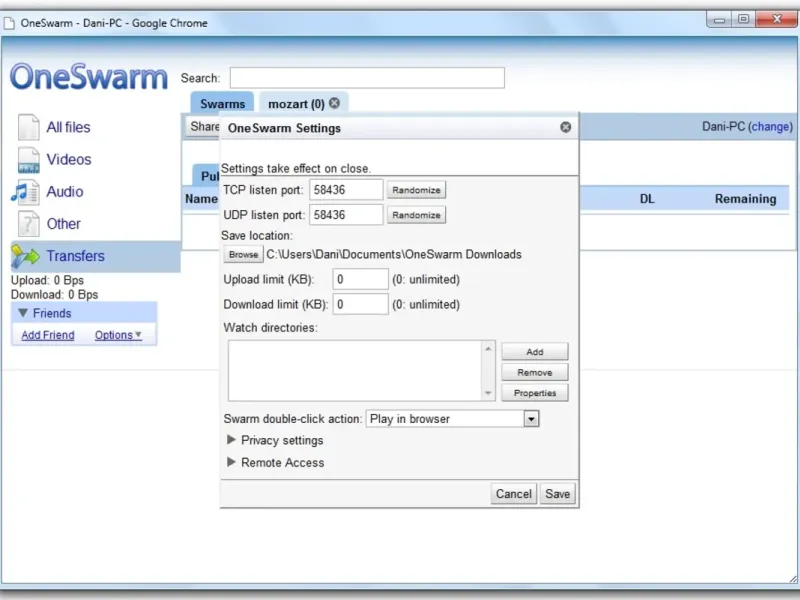Click the Videos film strip icon
This screenshot has height=600, width=800.
29,160
